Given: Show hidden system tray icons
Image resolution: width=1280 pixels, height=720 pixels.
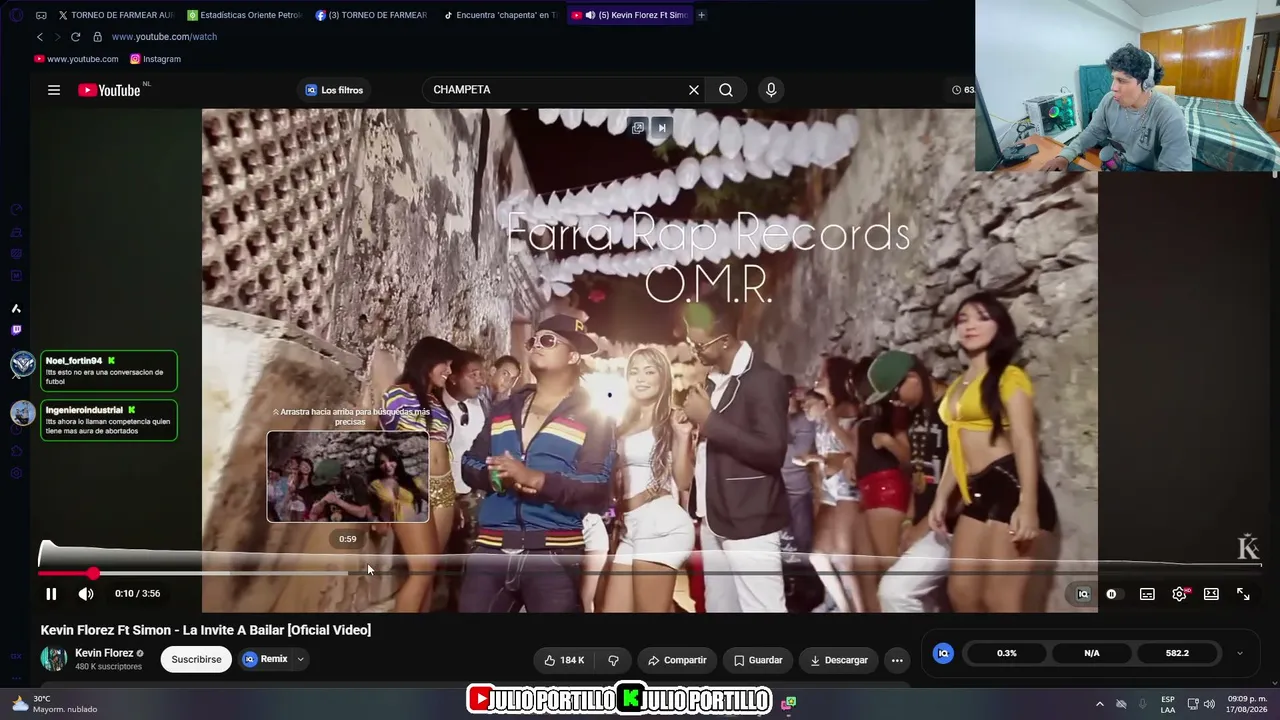Looking at the screenshot, I should pos(1100,704).
